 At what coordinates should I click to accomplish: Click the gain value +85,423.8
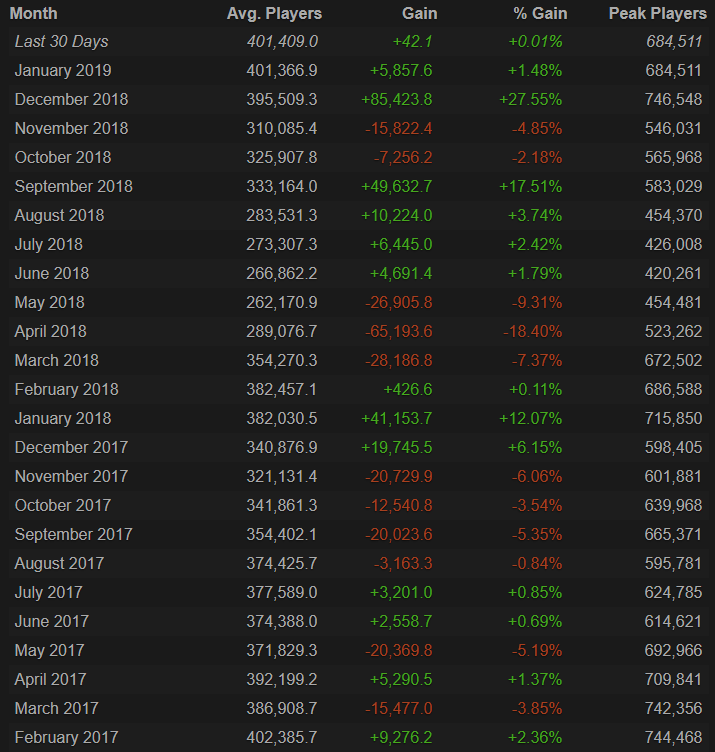tap(397, 99)
